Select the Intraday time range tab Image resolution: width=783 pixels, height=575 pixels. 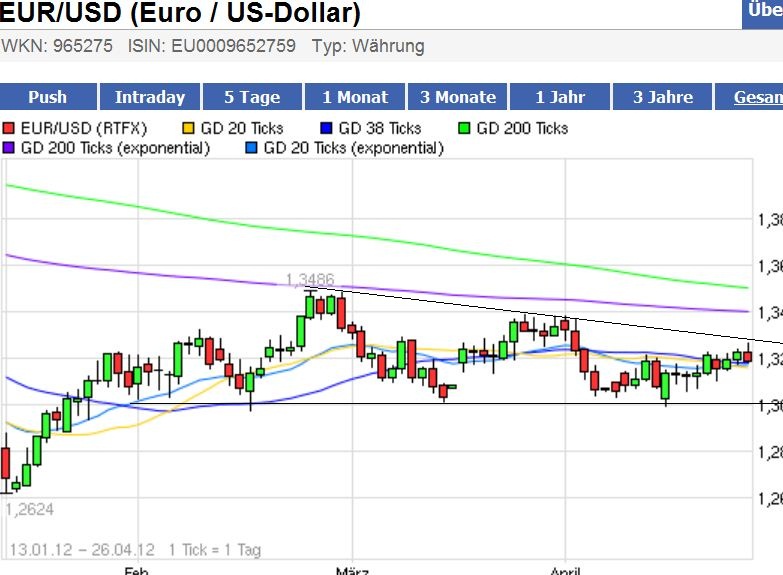[150, 96]
